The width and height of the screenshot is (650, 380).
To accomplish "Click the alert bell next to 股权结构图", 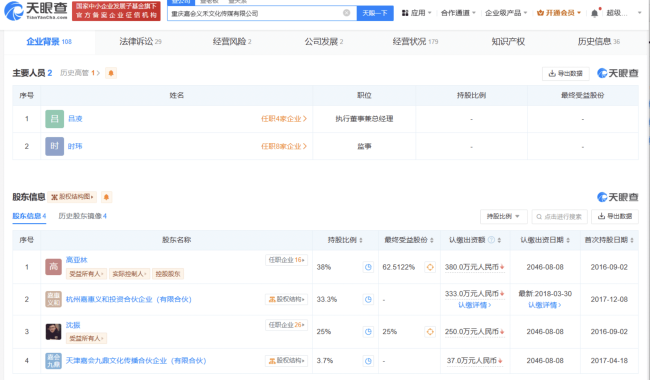I will (x=106, y=197).
